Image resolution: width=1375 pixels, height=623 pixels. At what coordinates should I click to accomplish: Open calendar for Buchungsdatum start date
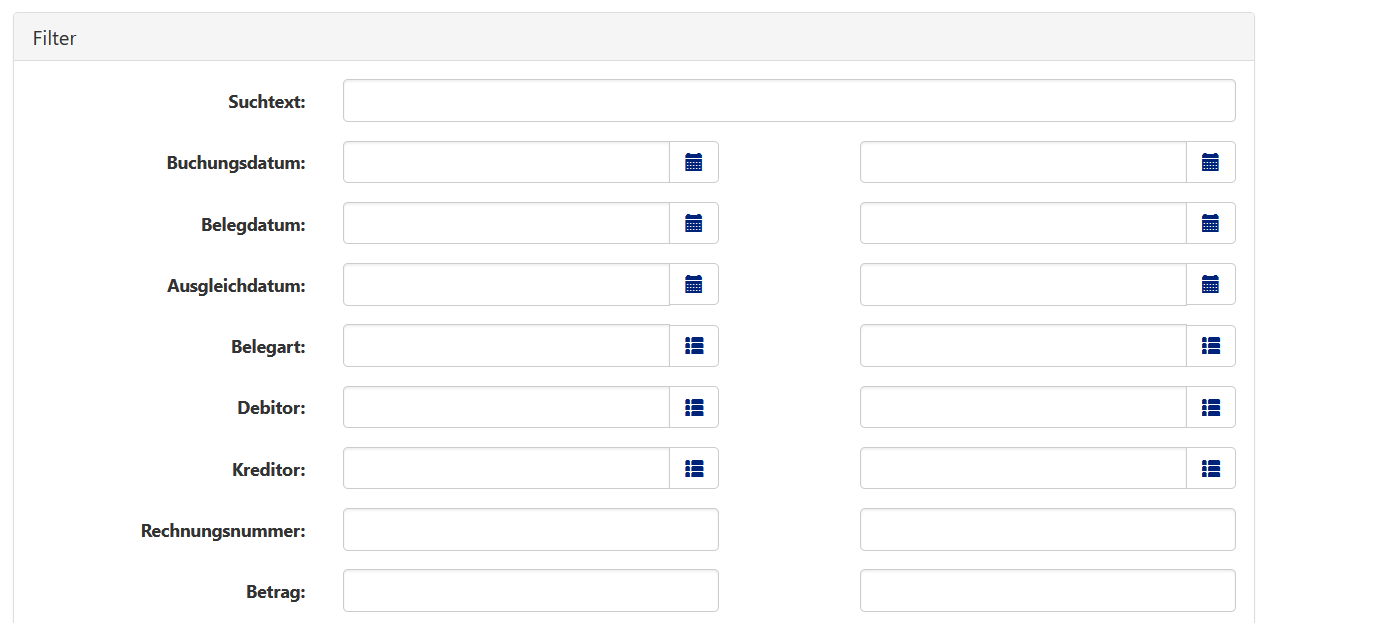coord(694,162)
